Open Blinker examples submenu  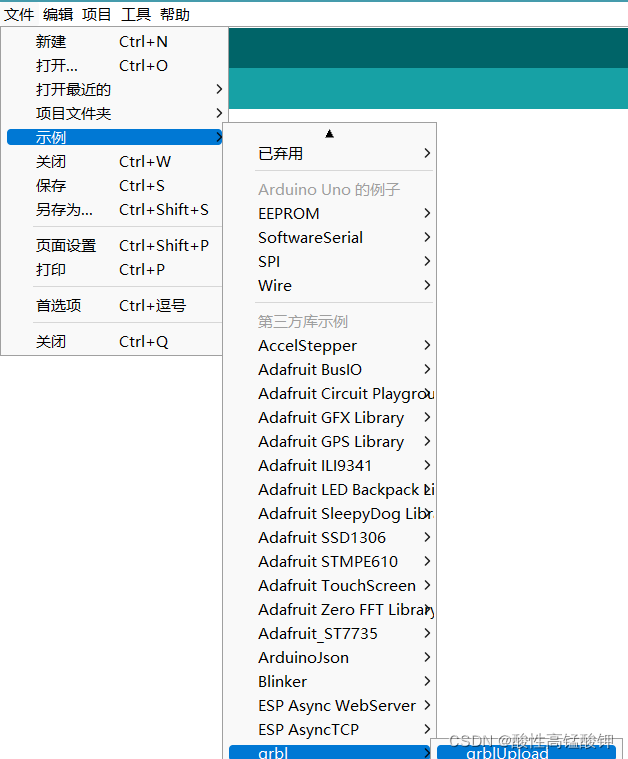coord(331,681)
